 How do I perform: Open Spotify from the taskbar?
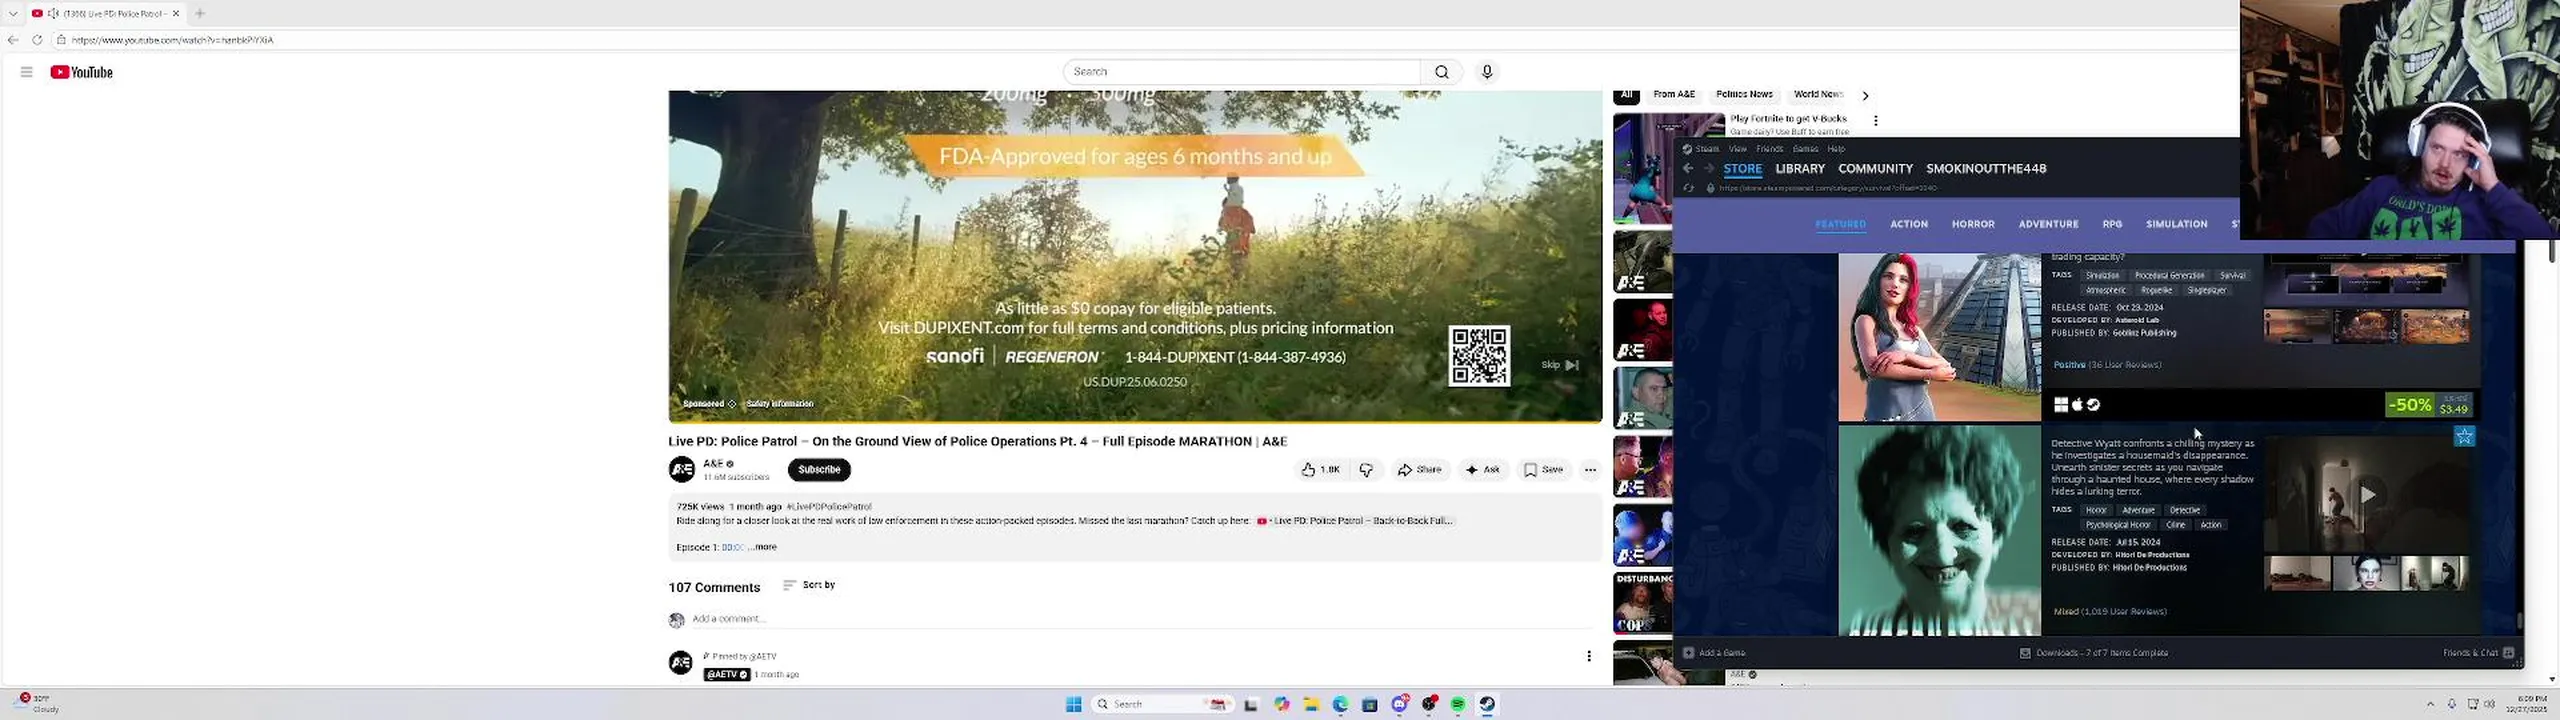[x=1458, y=704]
